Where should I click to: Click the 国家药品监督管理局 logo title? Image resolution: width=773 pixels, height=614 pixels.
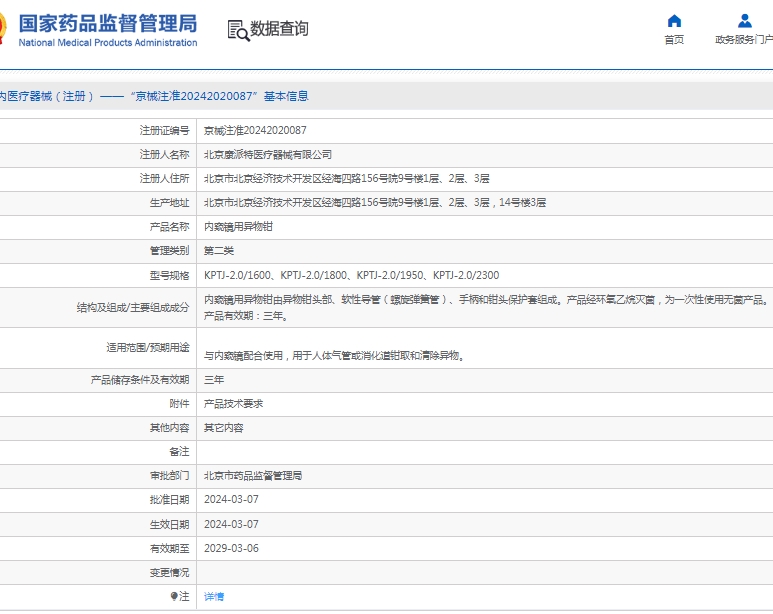pos(108,23)
